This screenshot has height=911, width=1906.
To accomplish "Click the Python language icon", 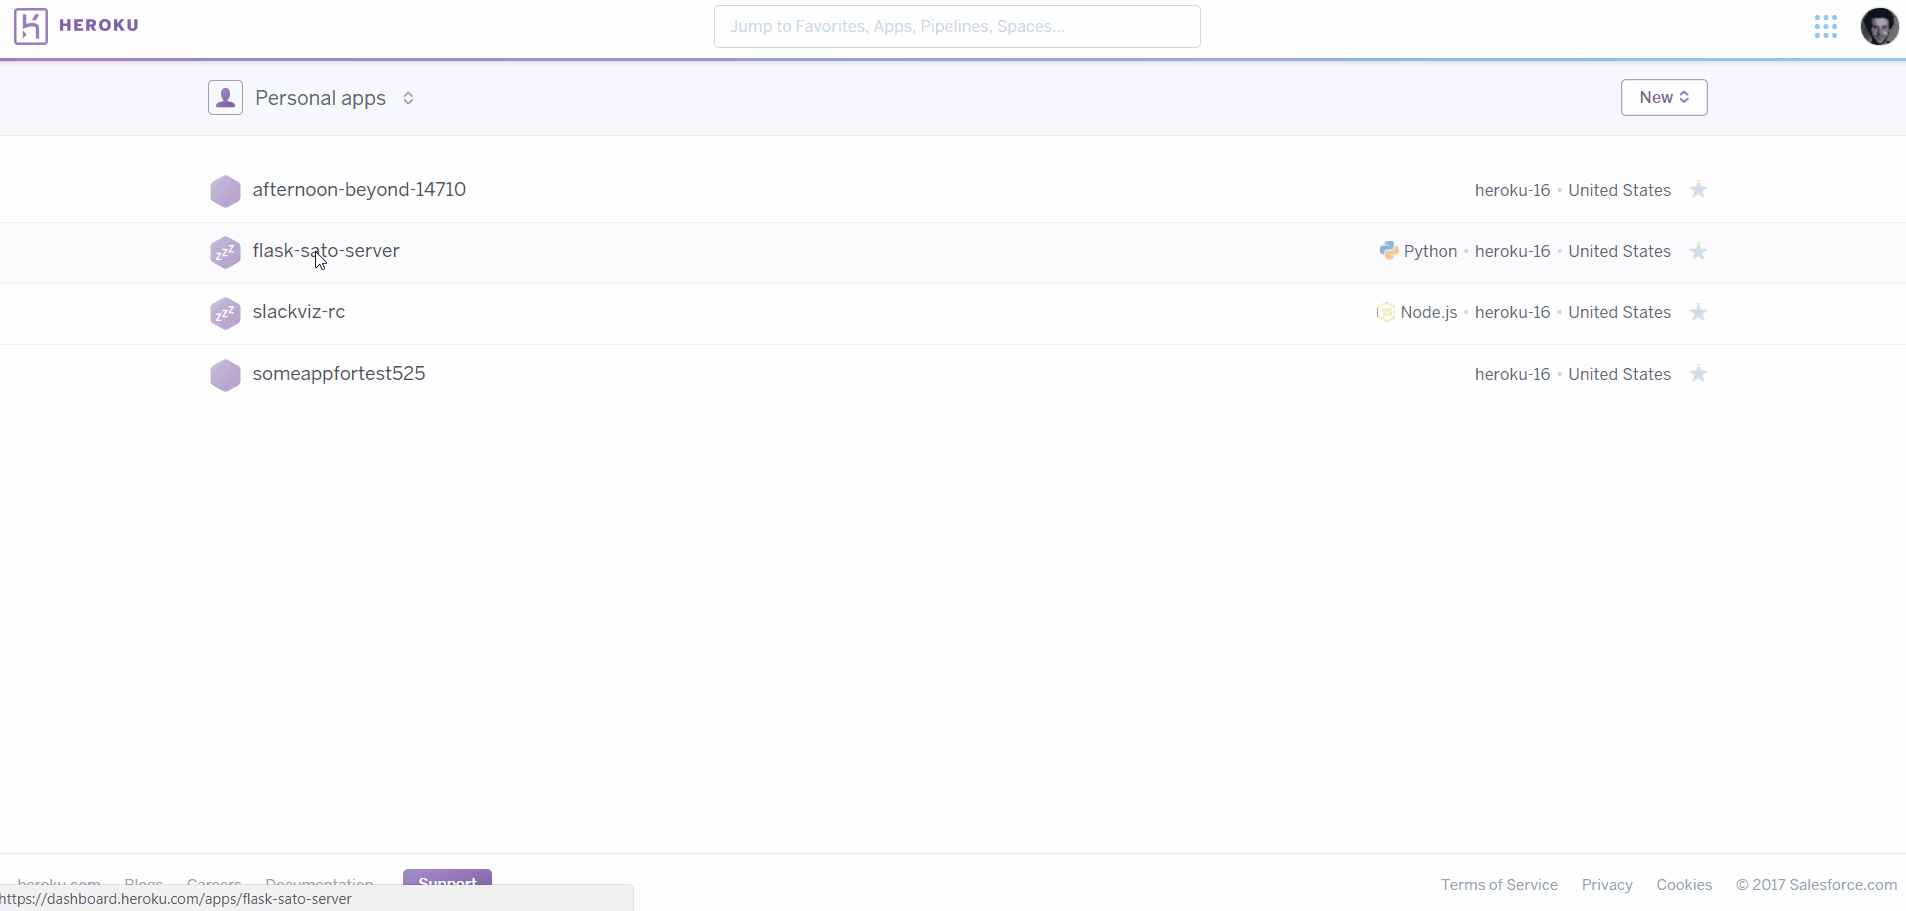I will point(1389,251).
